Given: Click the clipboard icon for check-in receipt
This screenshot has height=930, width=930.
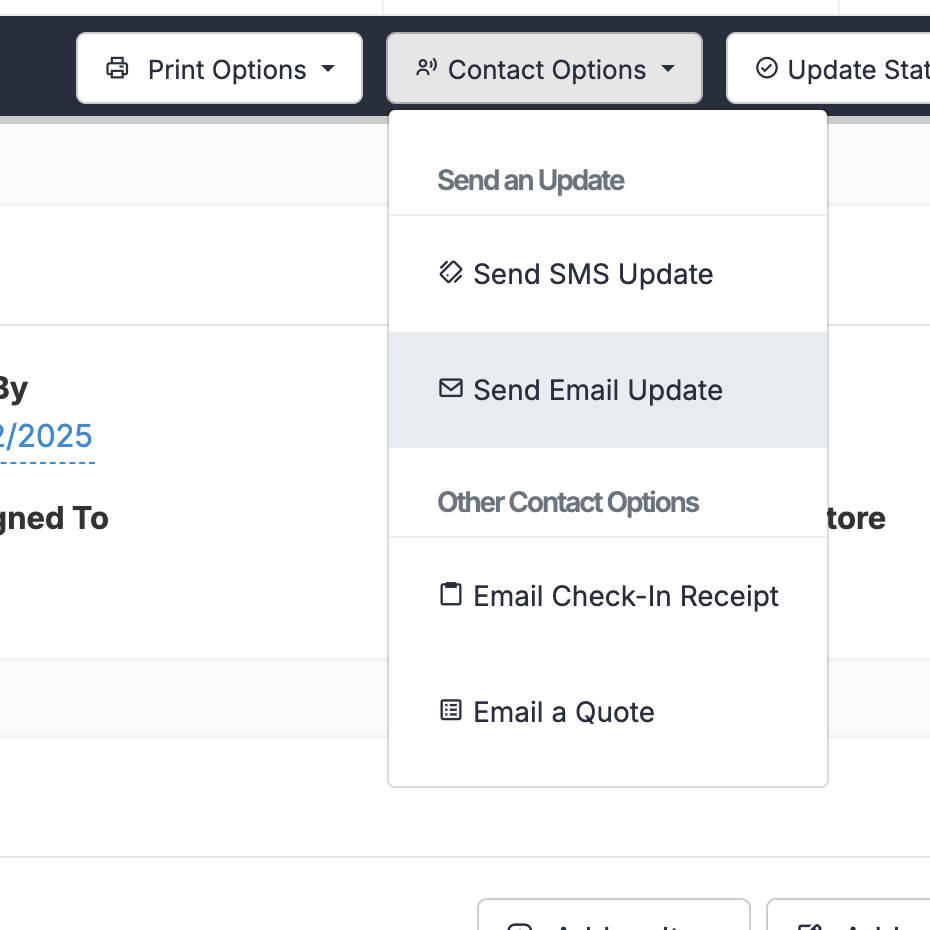Looking at the screenshot, I should pyautogui.click(x=451, y=595).
